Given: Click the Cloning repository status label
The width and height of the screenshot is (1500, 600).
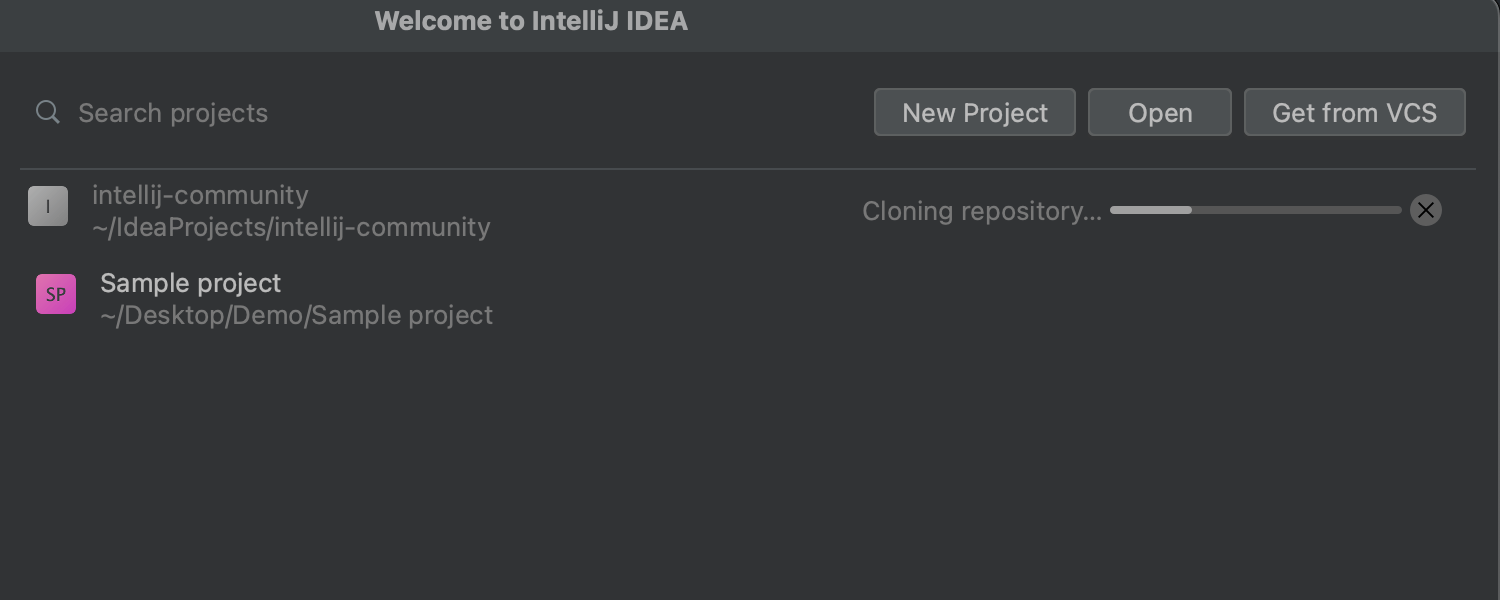Looking at the screenshot, I should pos(981,211).
